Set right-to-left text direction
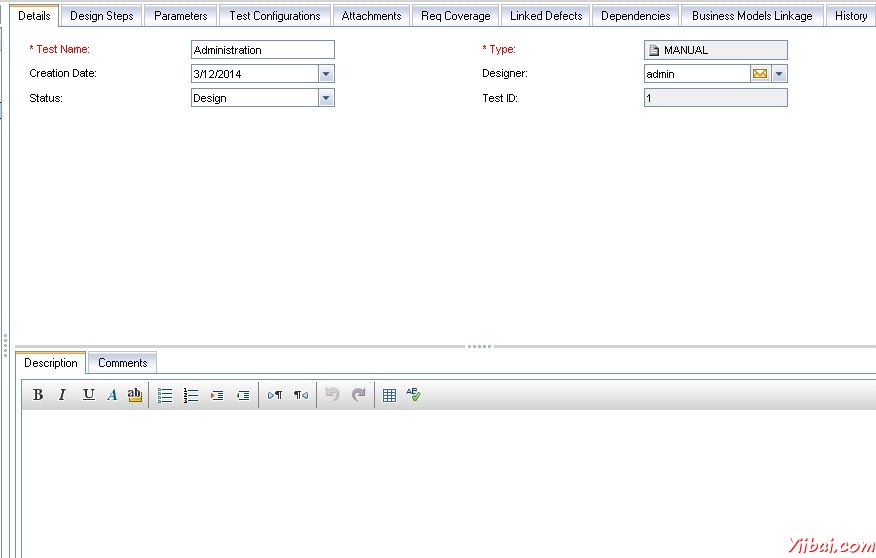The height and width of the screenshot is (558, 876). (301, 395)
